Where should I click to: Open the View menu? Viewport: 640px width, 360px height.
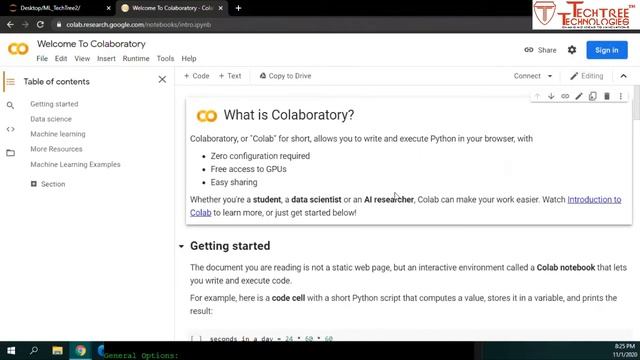[x=82, y=59]
